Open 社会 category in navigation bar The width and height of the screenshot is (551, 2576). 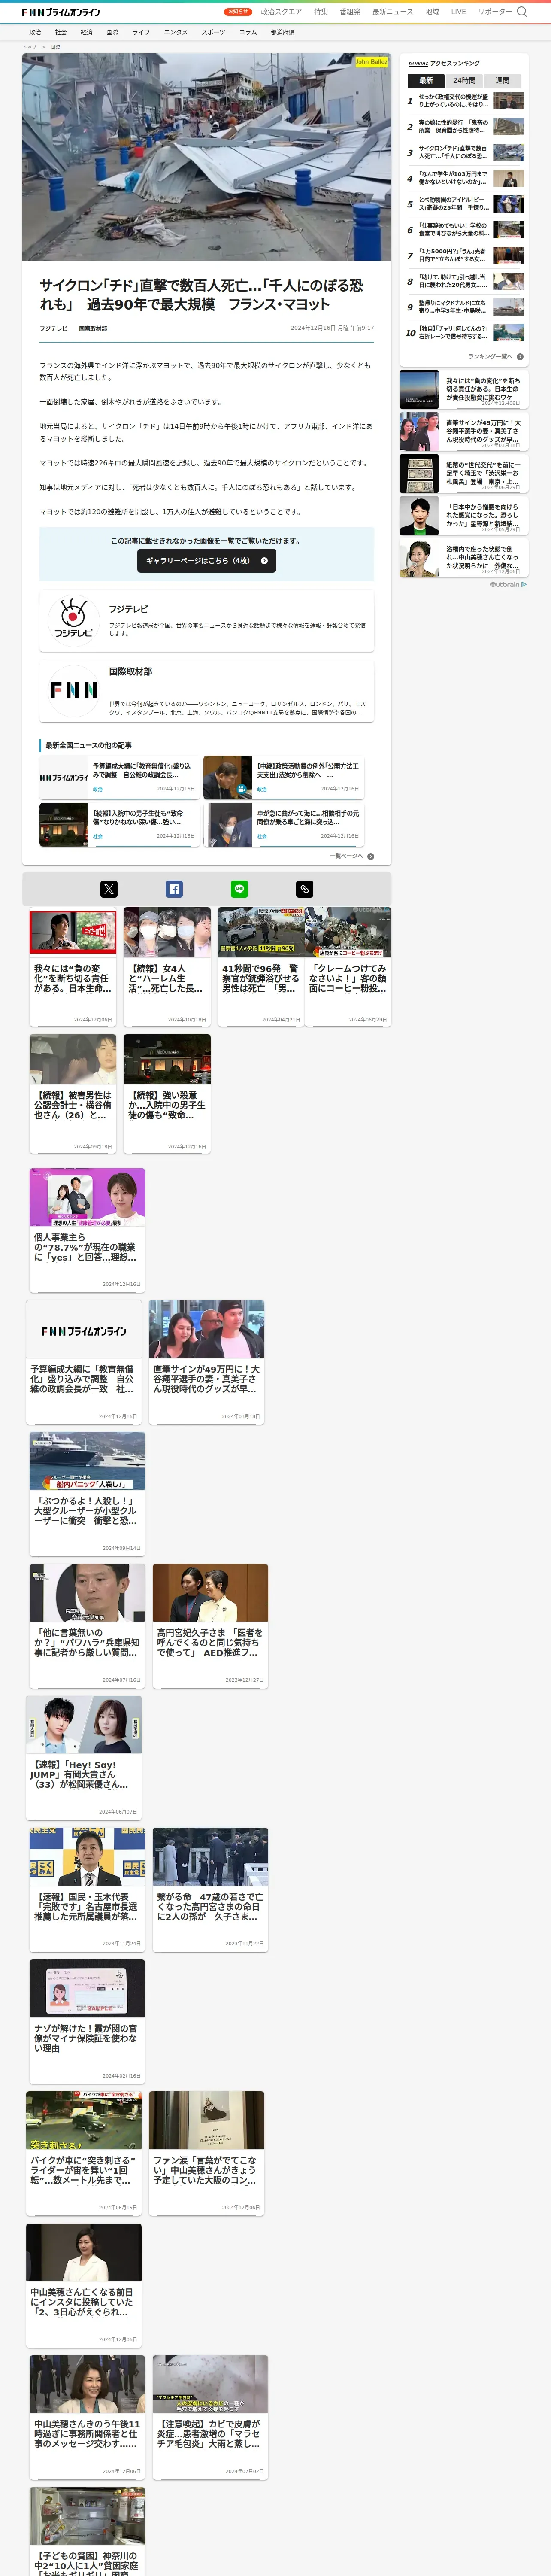tap(61, 32)
